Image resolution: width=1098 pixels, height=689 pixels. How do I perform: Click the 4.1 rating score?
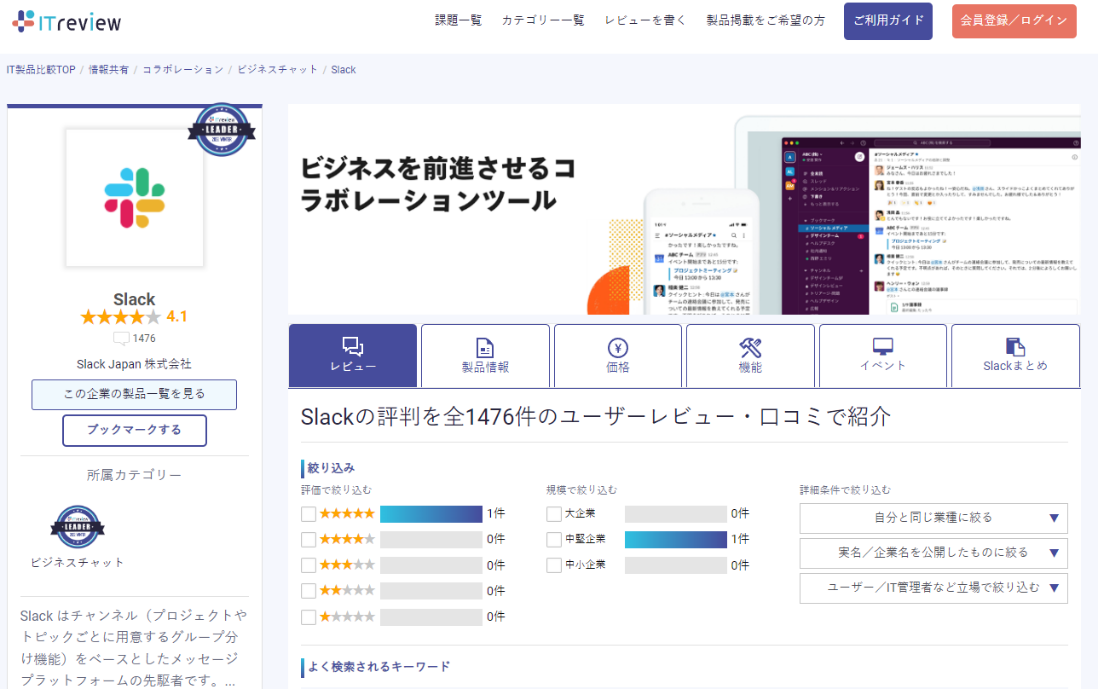click(x=177, y=317)
